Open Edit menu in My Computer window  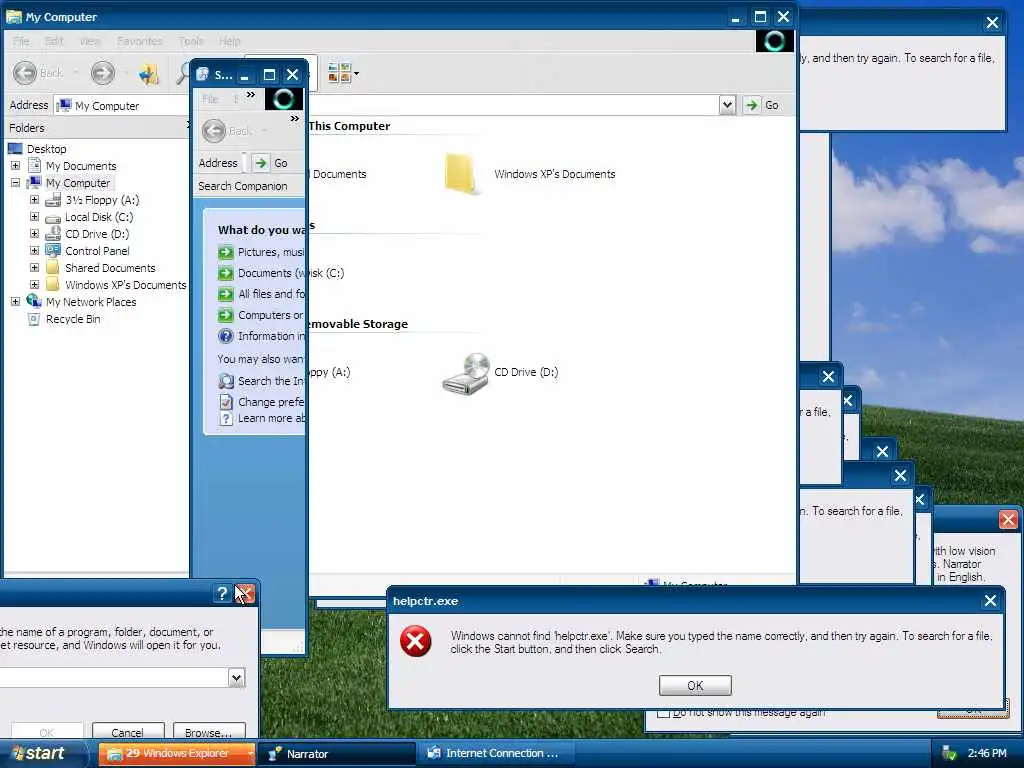click(x=54, y=41)
